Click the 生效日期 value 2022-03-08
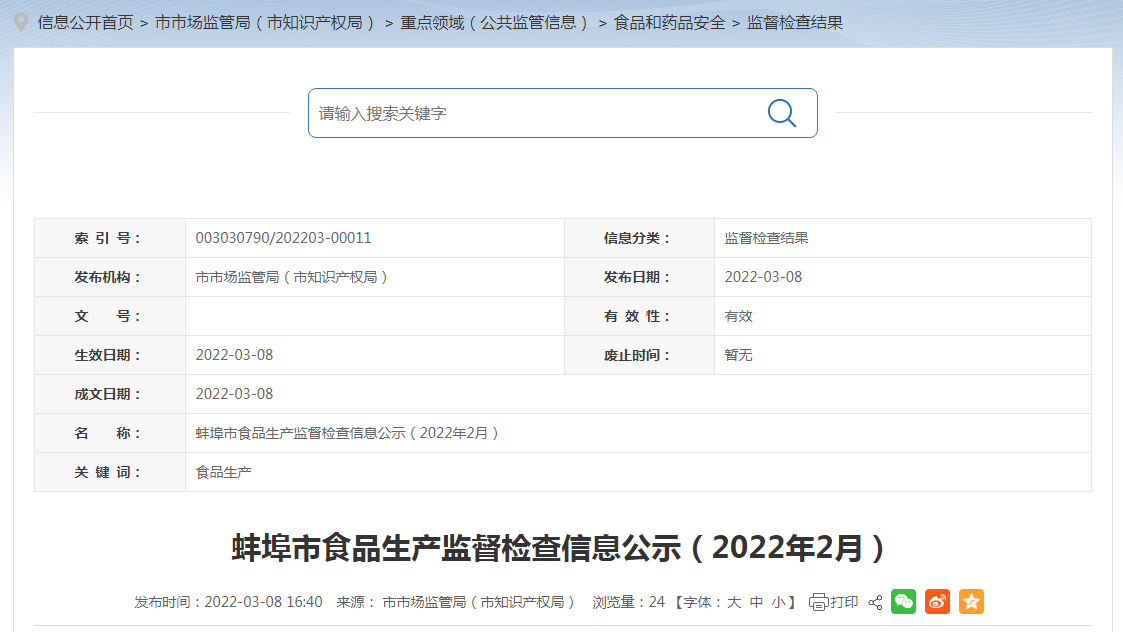 coord(234,355)
